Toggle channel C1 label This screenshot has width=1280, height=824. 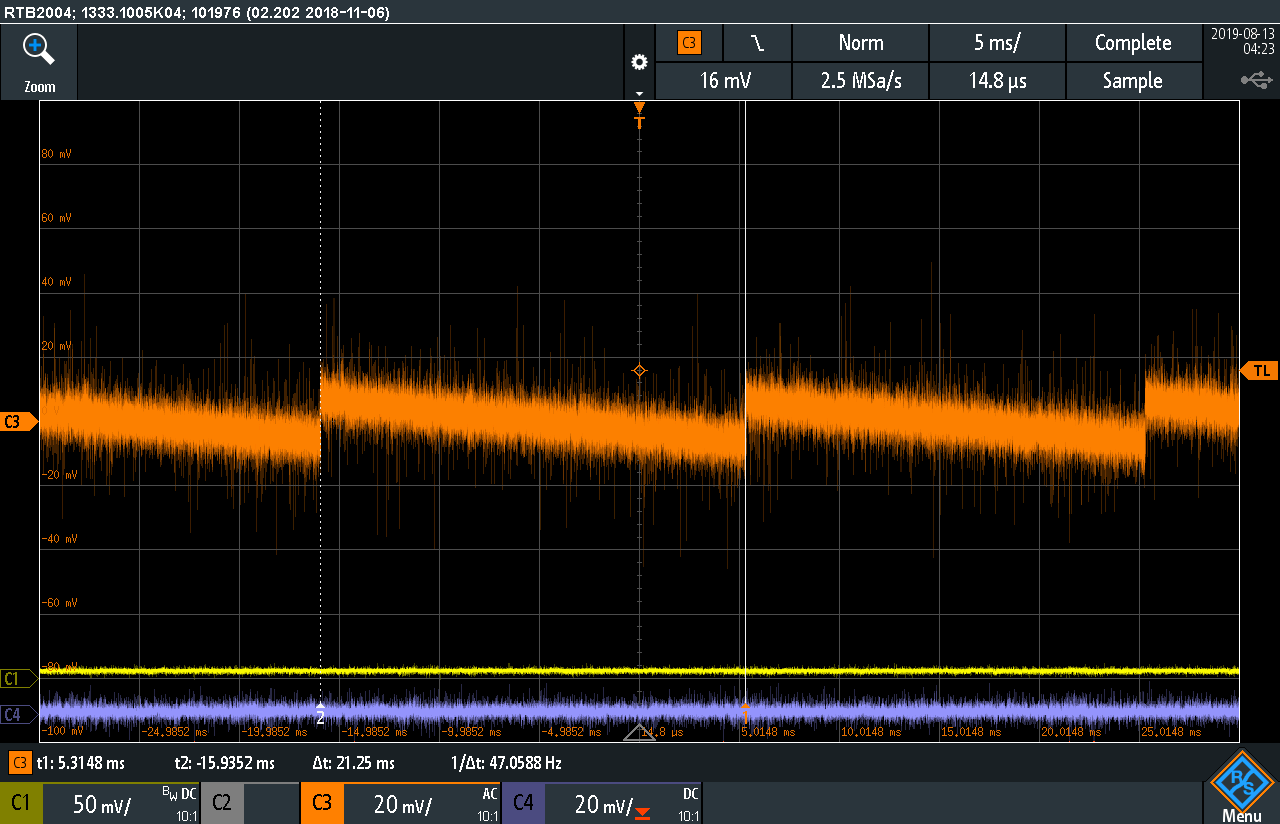[21, 803]
